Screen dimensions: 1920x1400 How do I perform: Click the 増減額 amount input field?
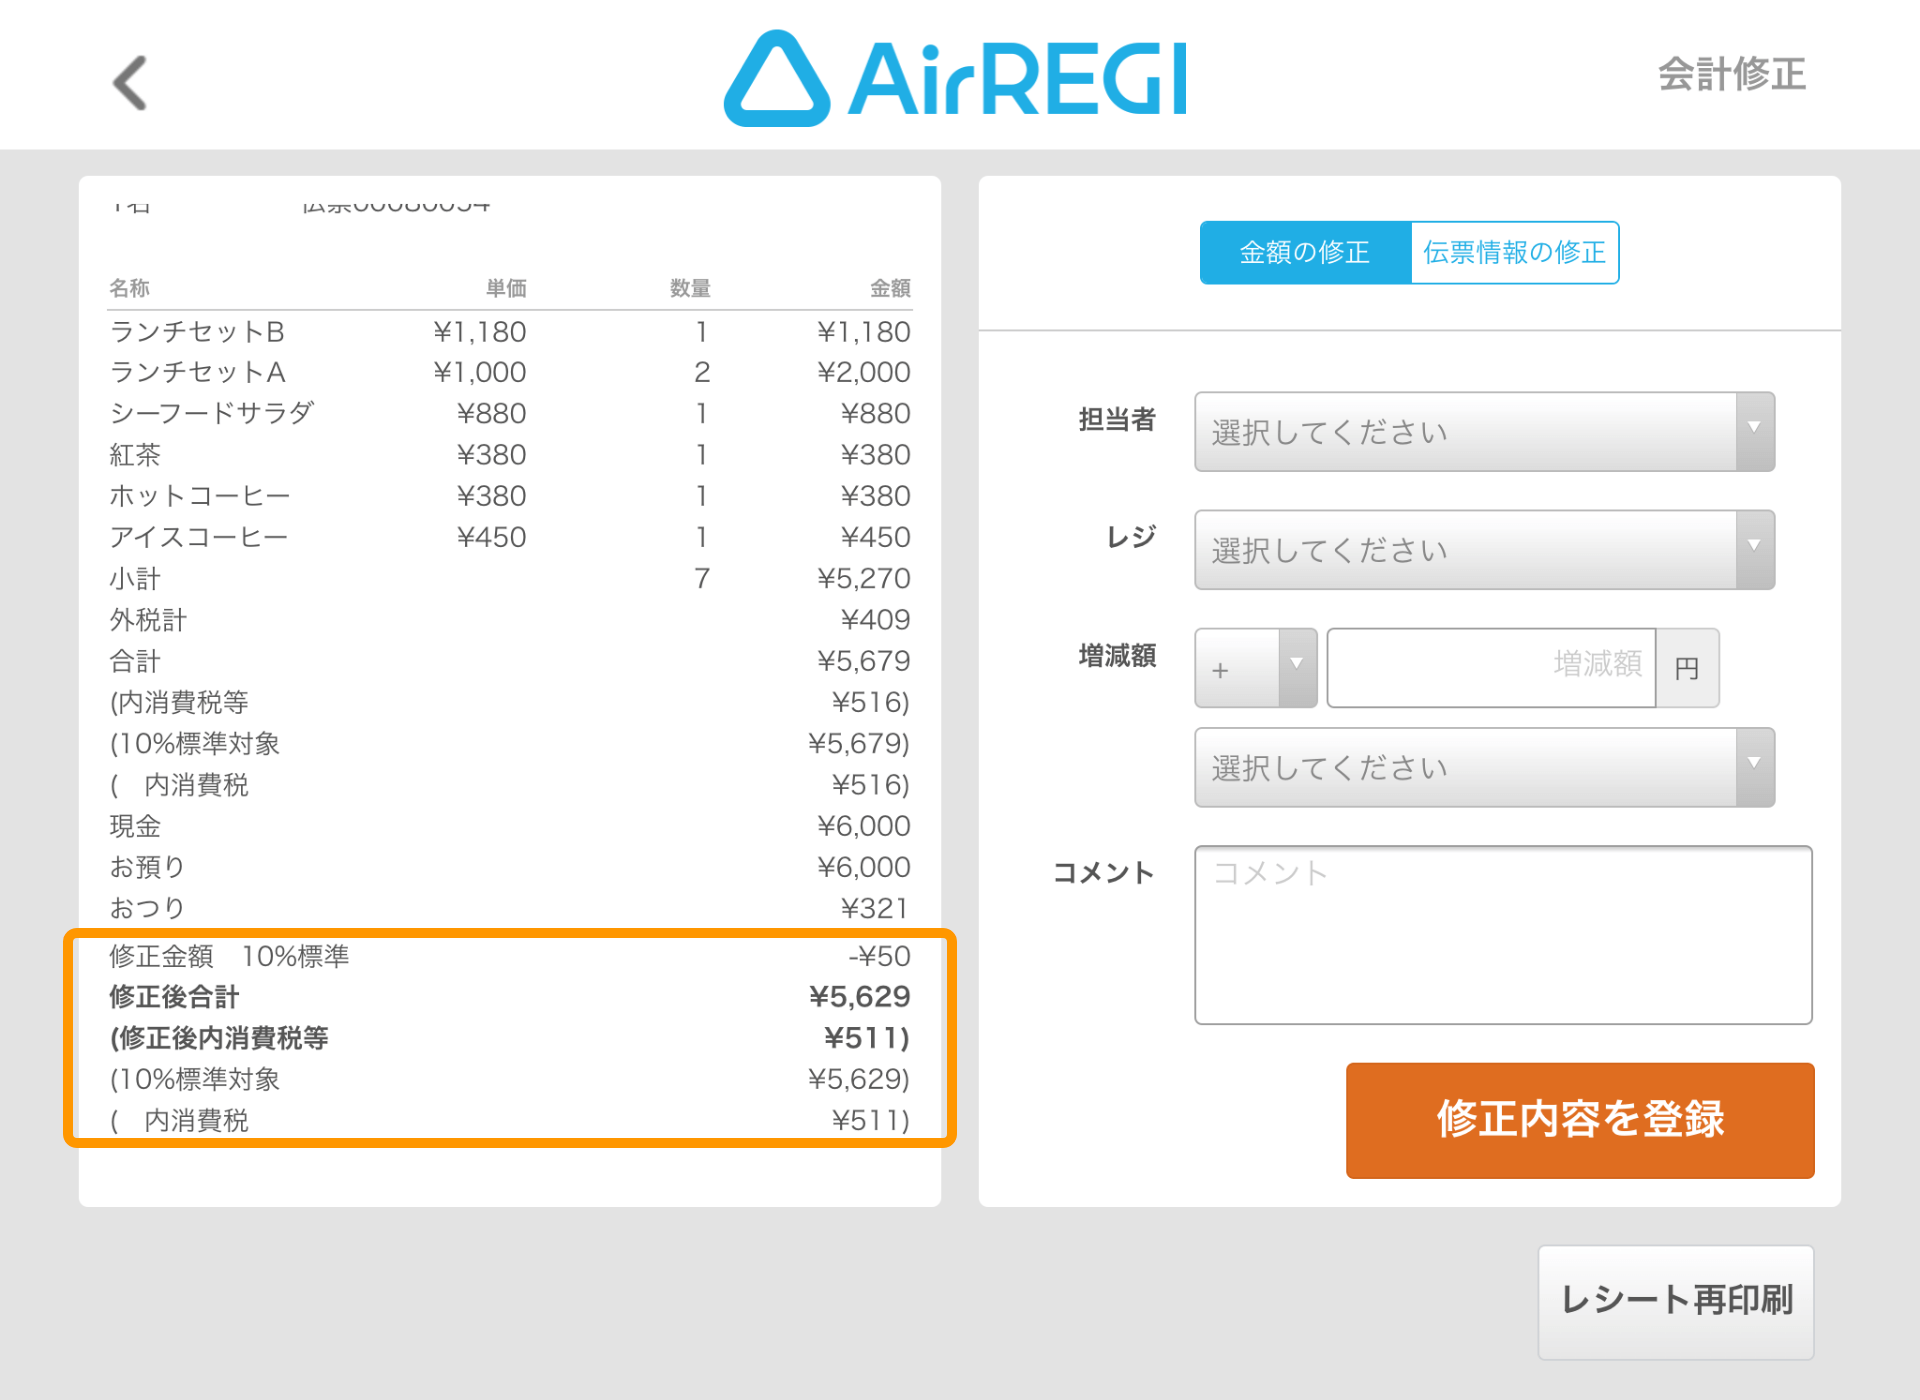point(1490,668)
